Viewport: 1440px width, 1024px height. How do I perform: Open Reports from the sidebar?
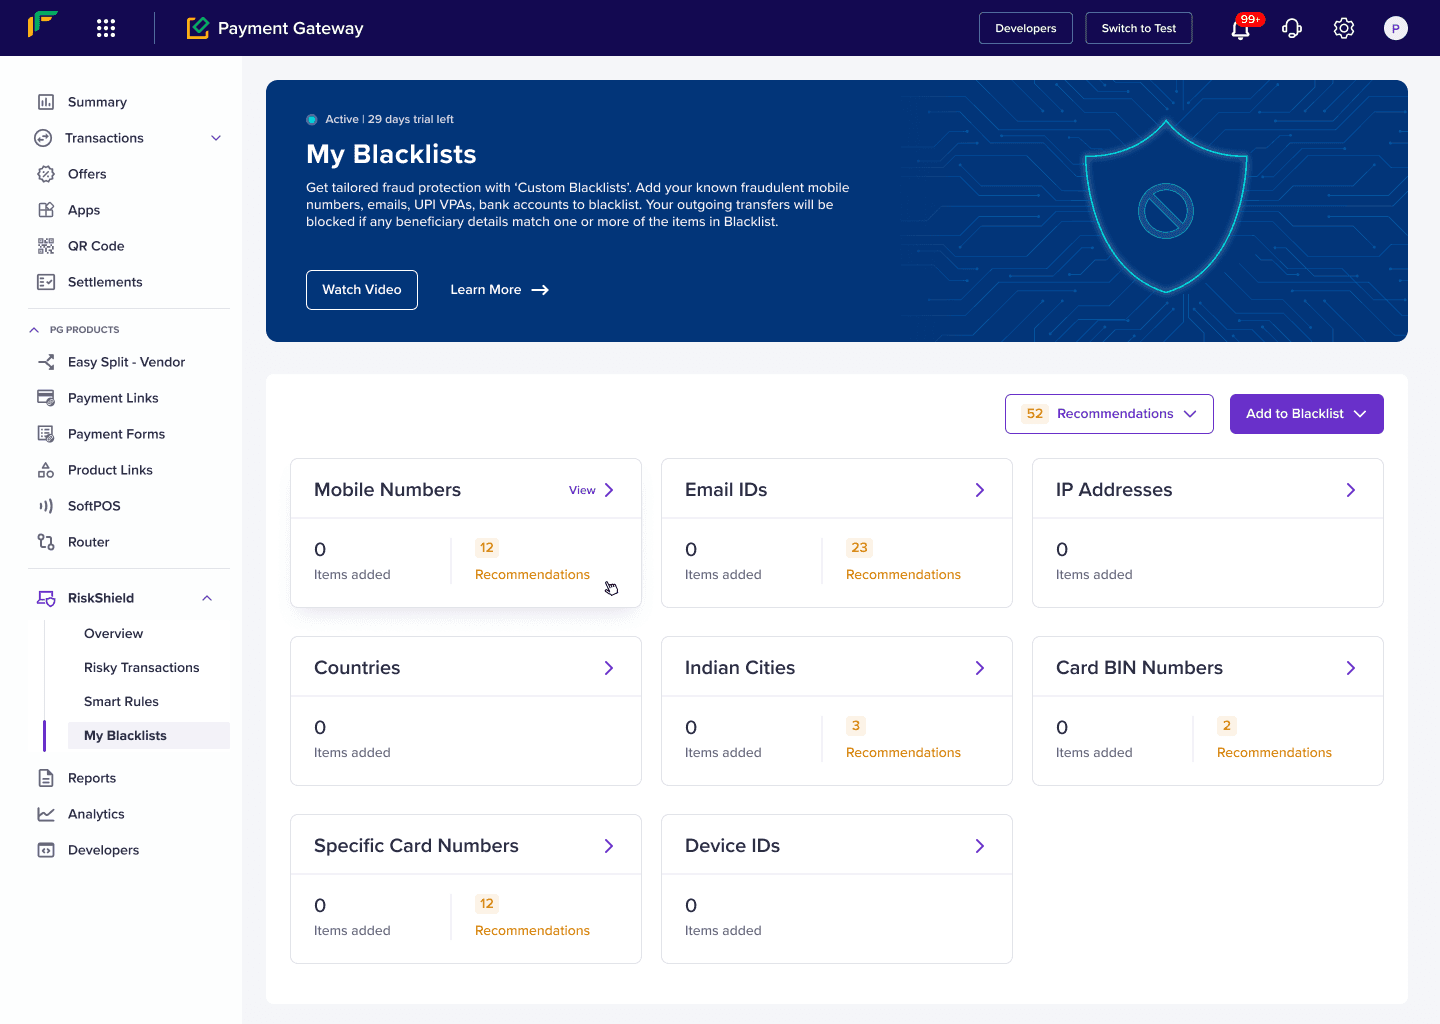coord(92,778)
